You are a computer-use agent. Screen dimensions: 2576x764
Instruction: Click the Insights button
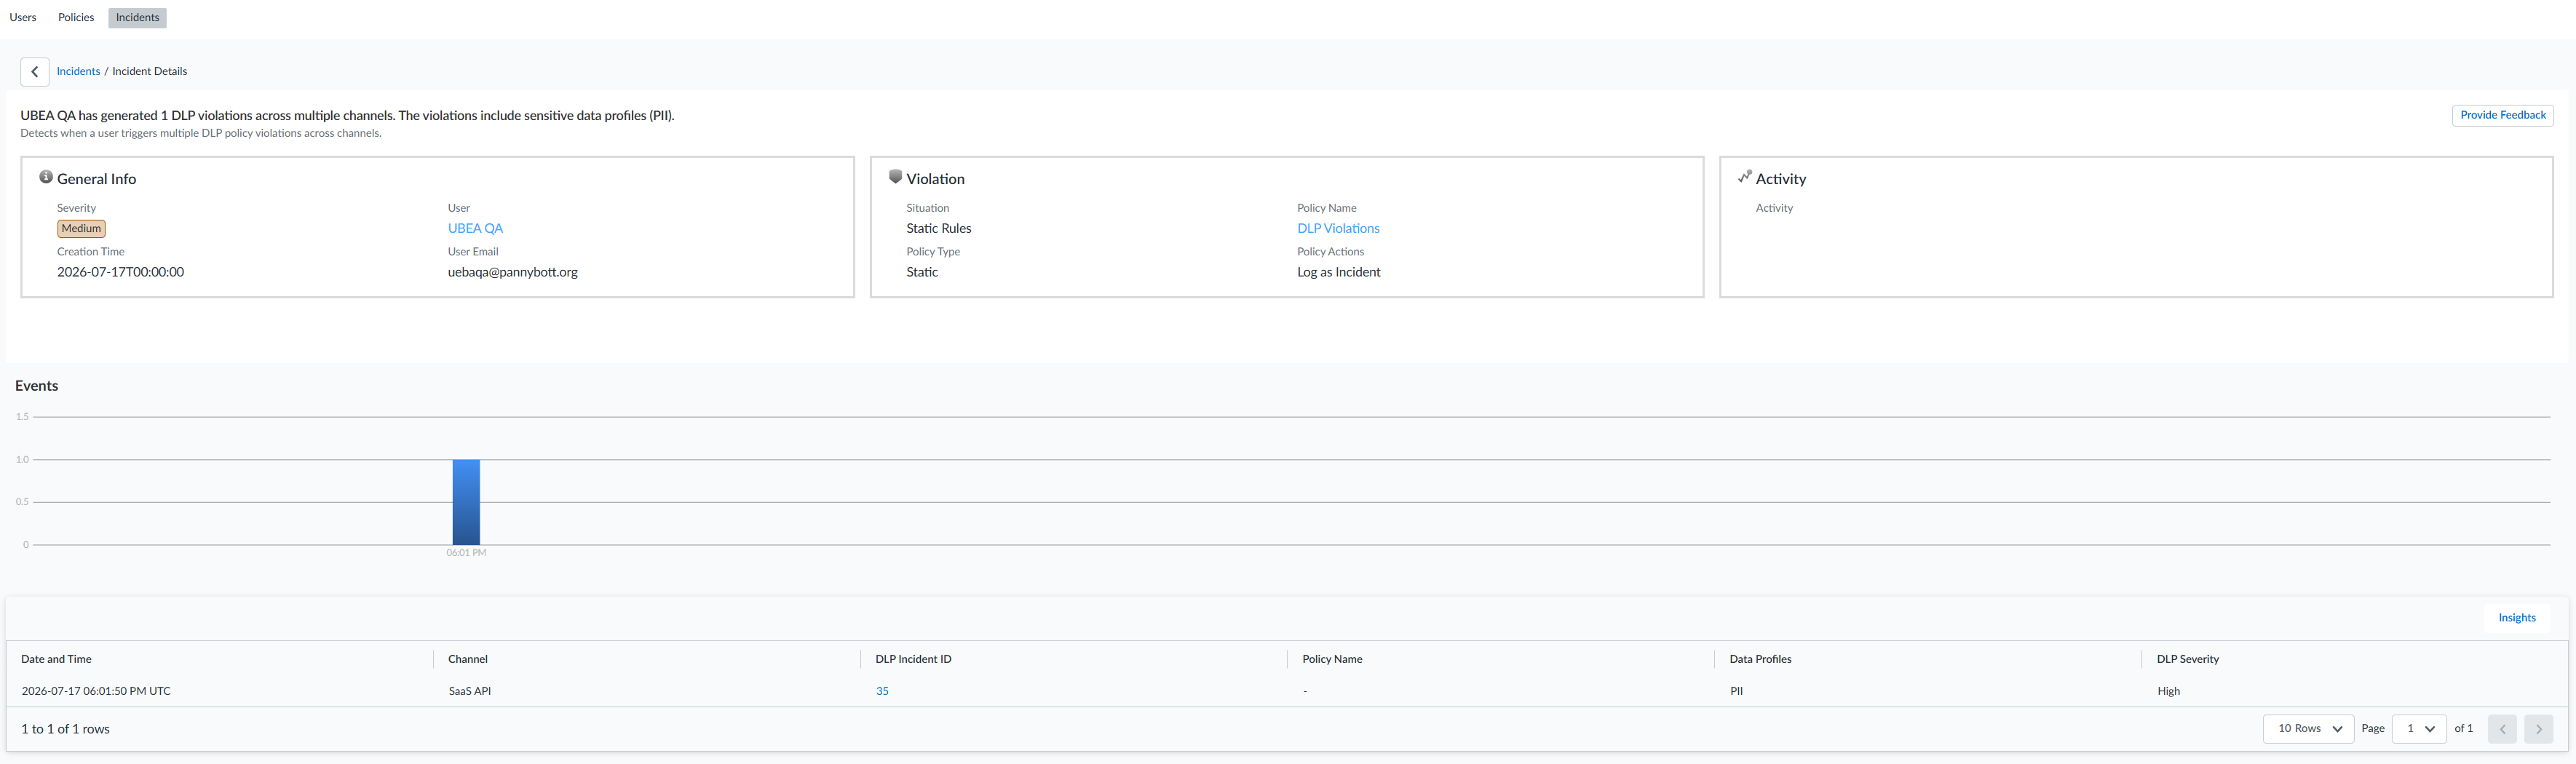pos(2516,618)
